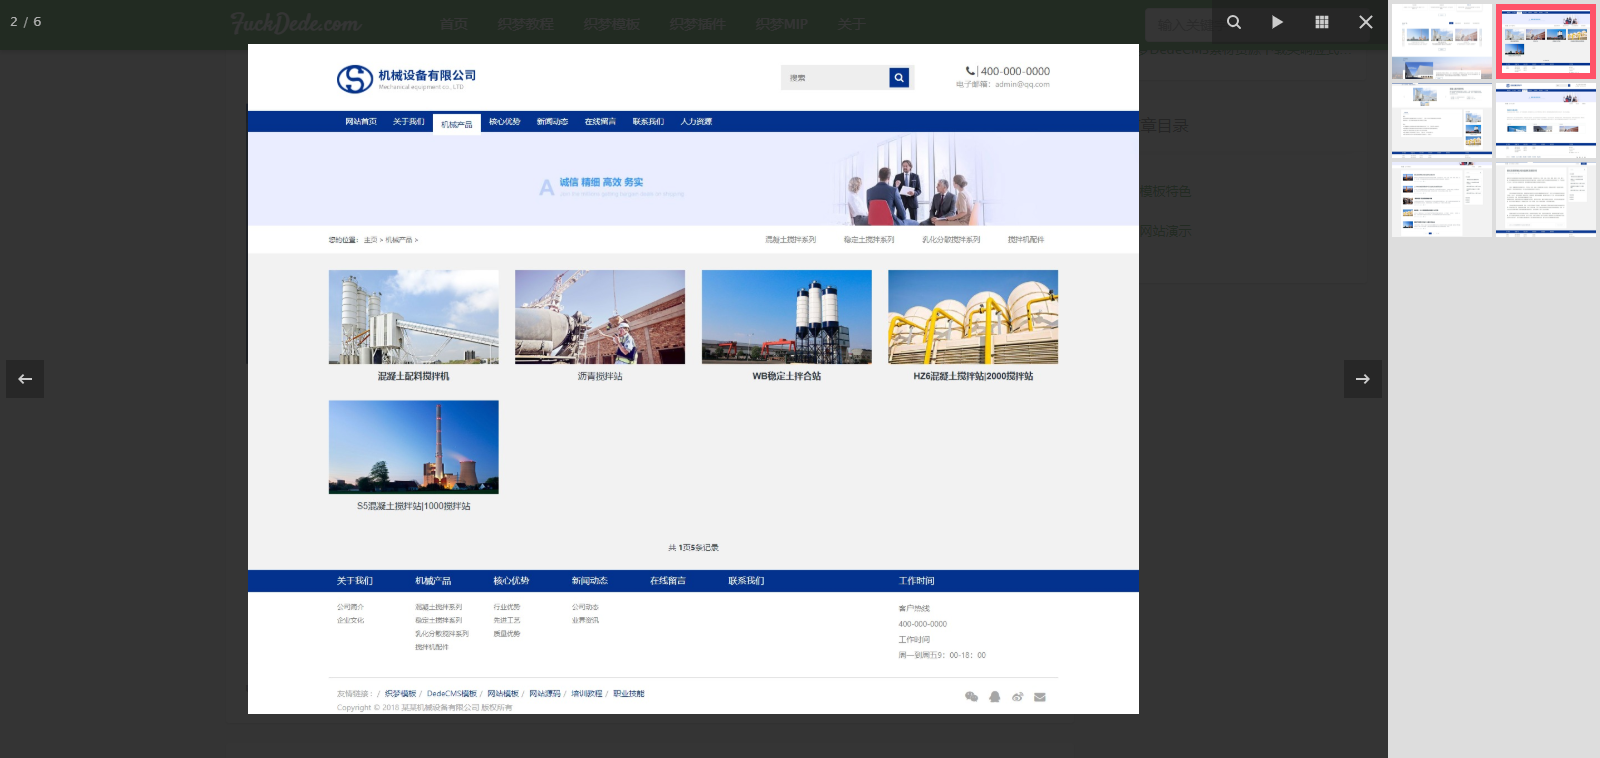
Task: Open the 织梦MIP menu item
Action: [x=781, y=24]
